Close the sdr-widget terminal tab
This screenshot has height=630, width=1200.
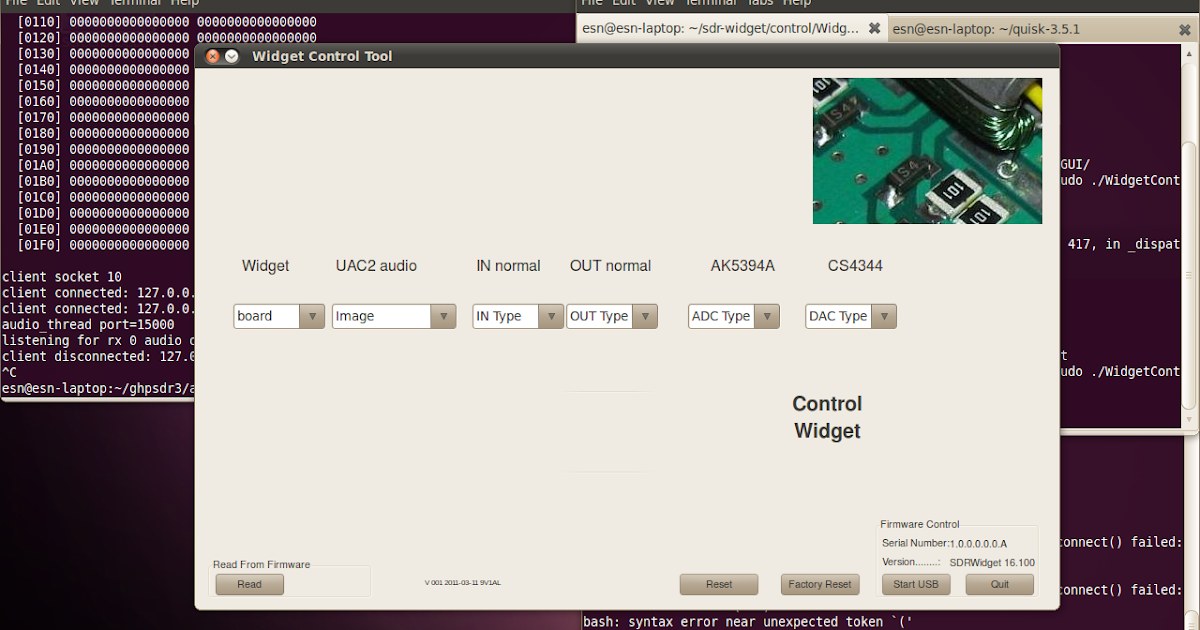pyautogui.click(x=875, y=28)
